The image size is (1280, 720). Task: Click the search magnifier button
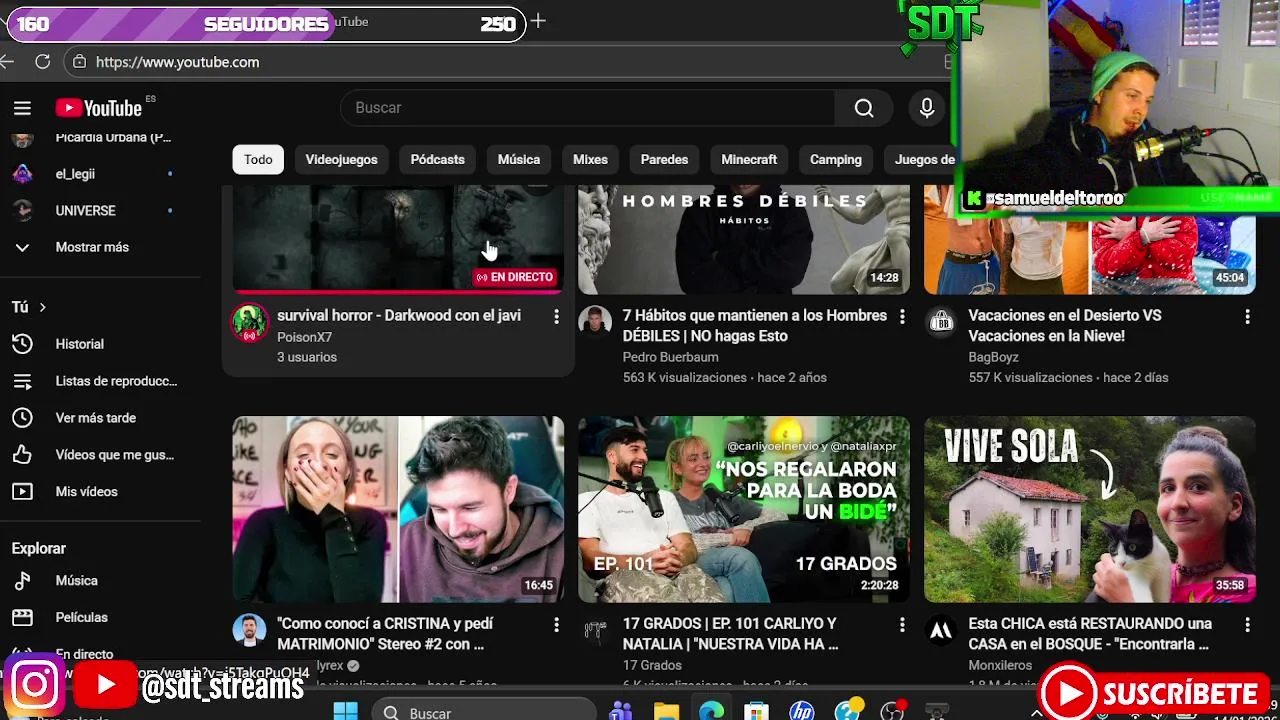tap(864, 108)
